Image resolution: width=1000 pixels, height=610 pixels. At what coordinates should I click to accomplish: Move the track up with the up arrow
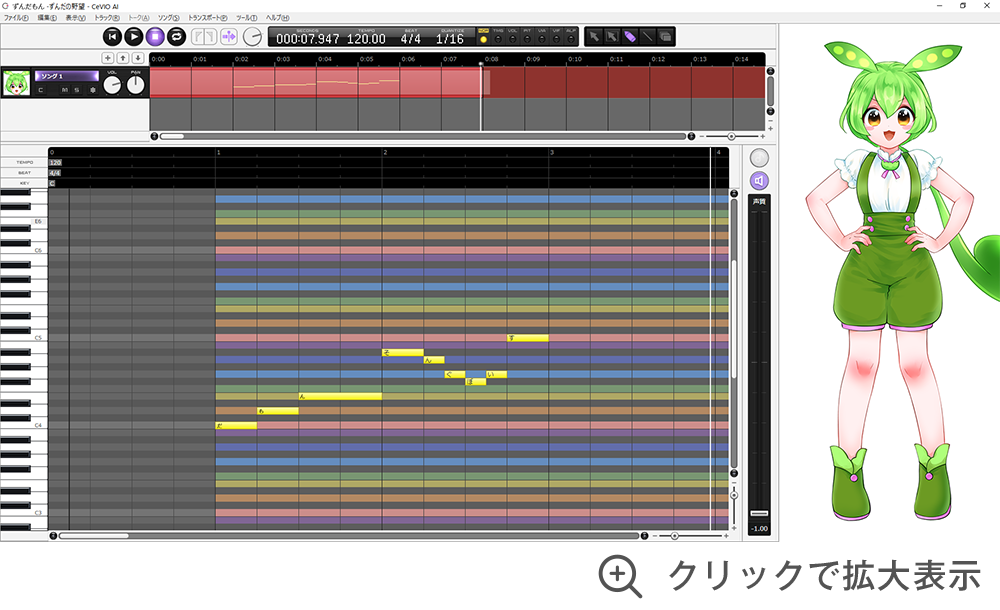(123, 58)
